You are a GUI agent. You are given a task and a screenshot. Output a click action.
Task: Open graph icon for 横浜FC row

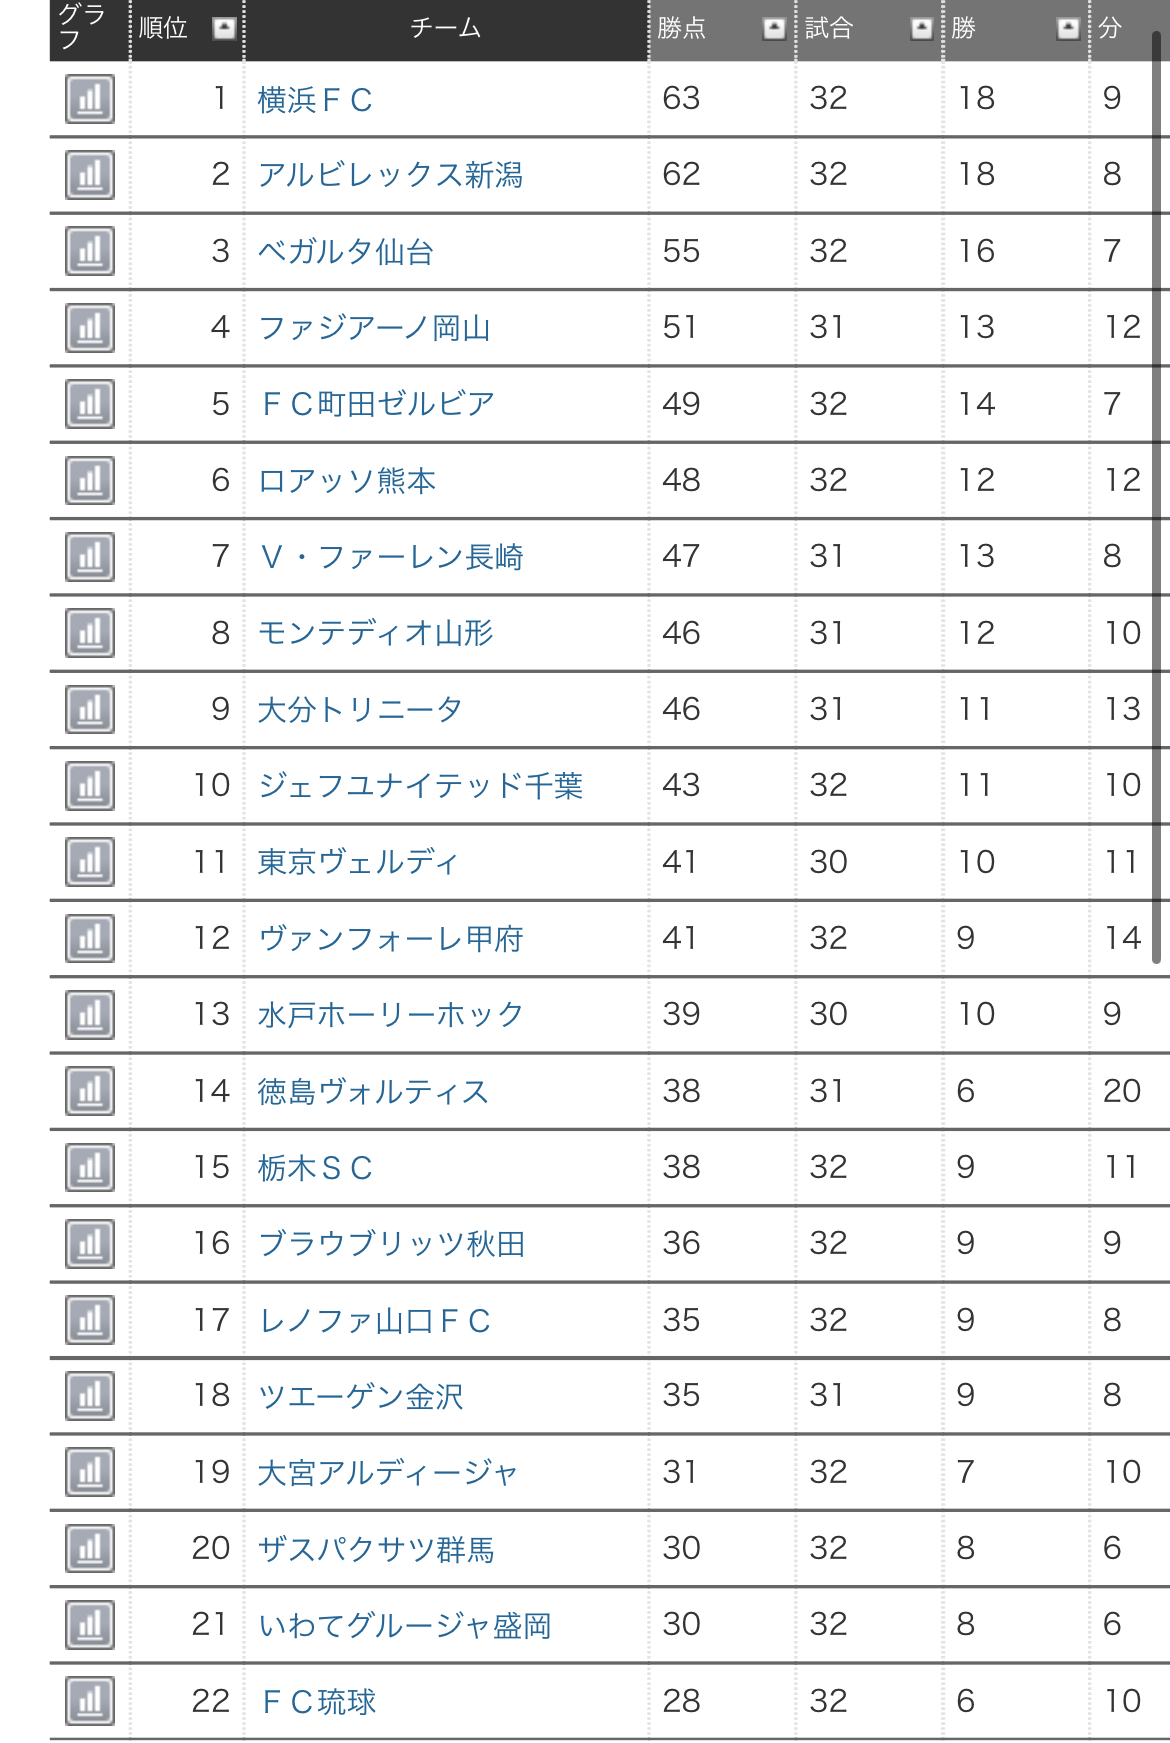(x=90, y=99)
